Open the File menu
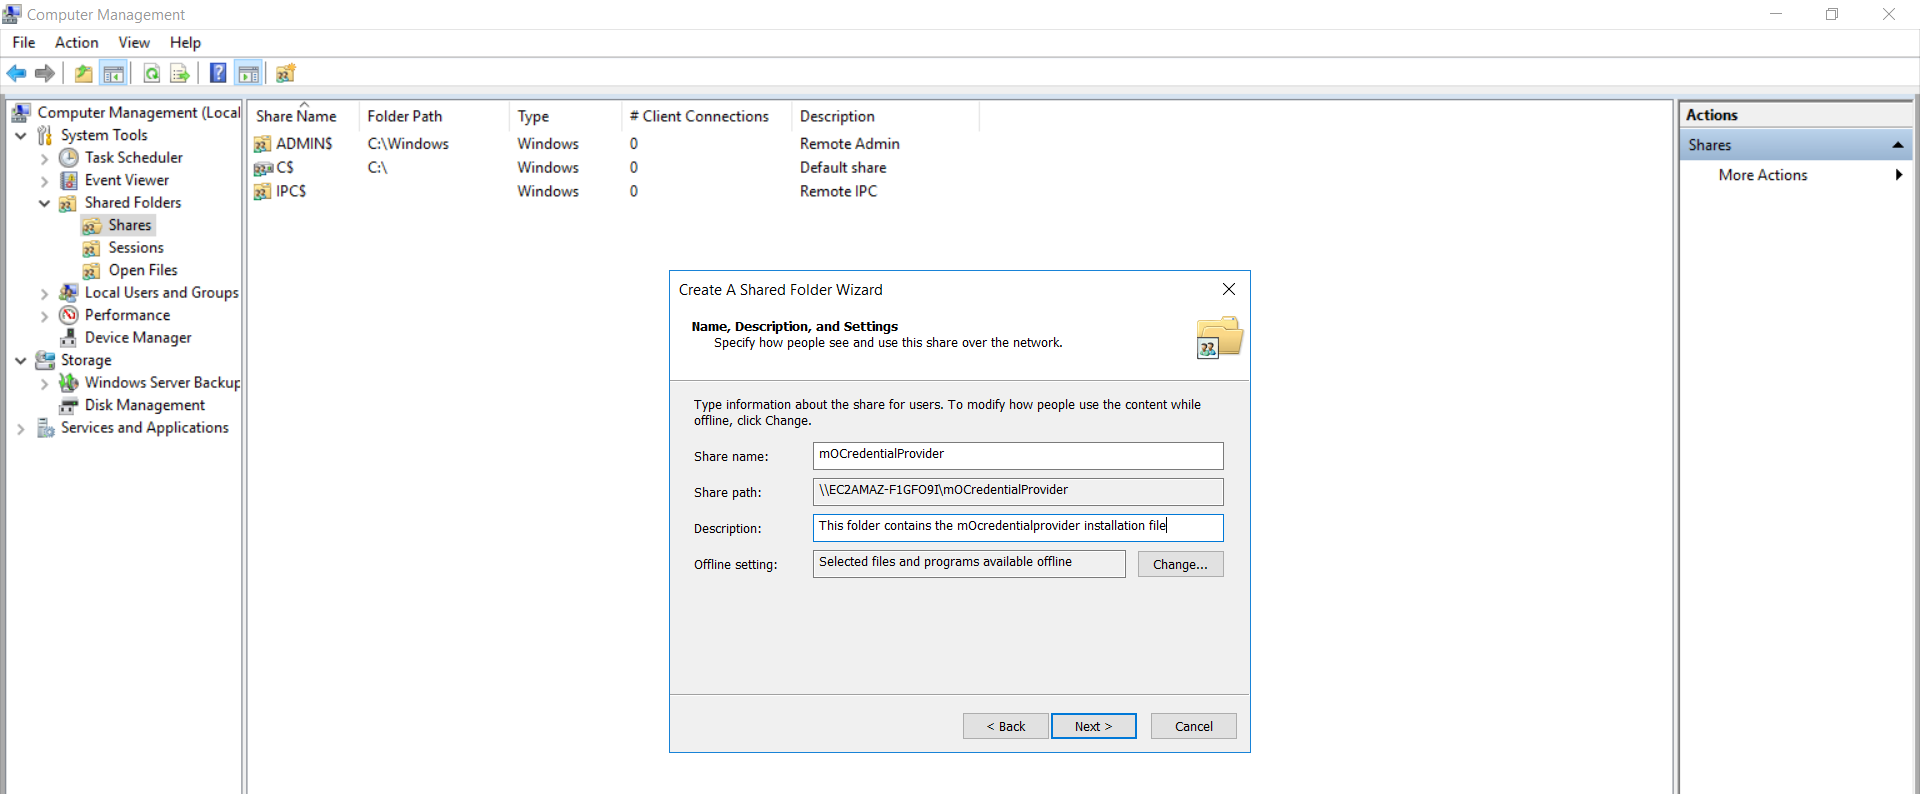Viewport: 1920px width, 794px height. click(24, 42)
